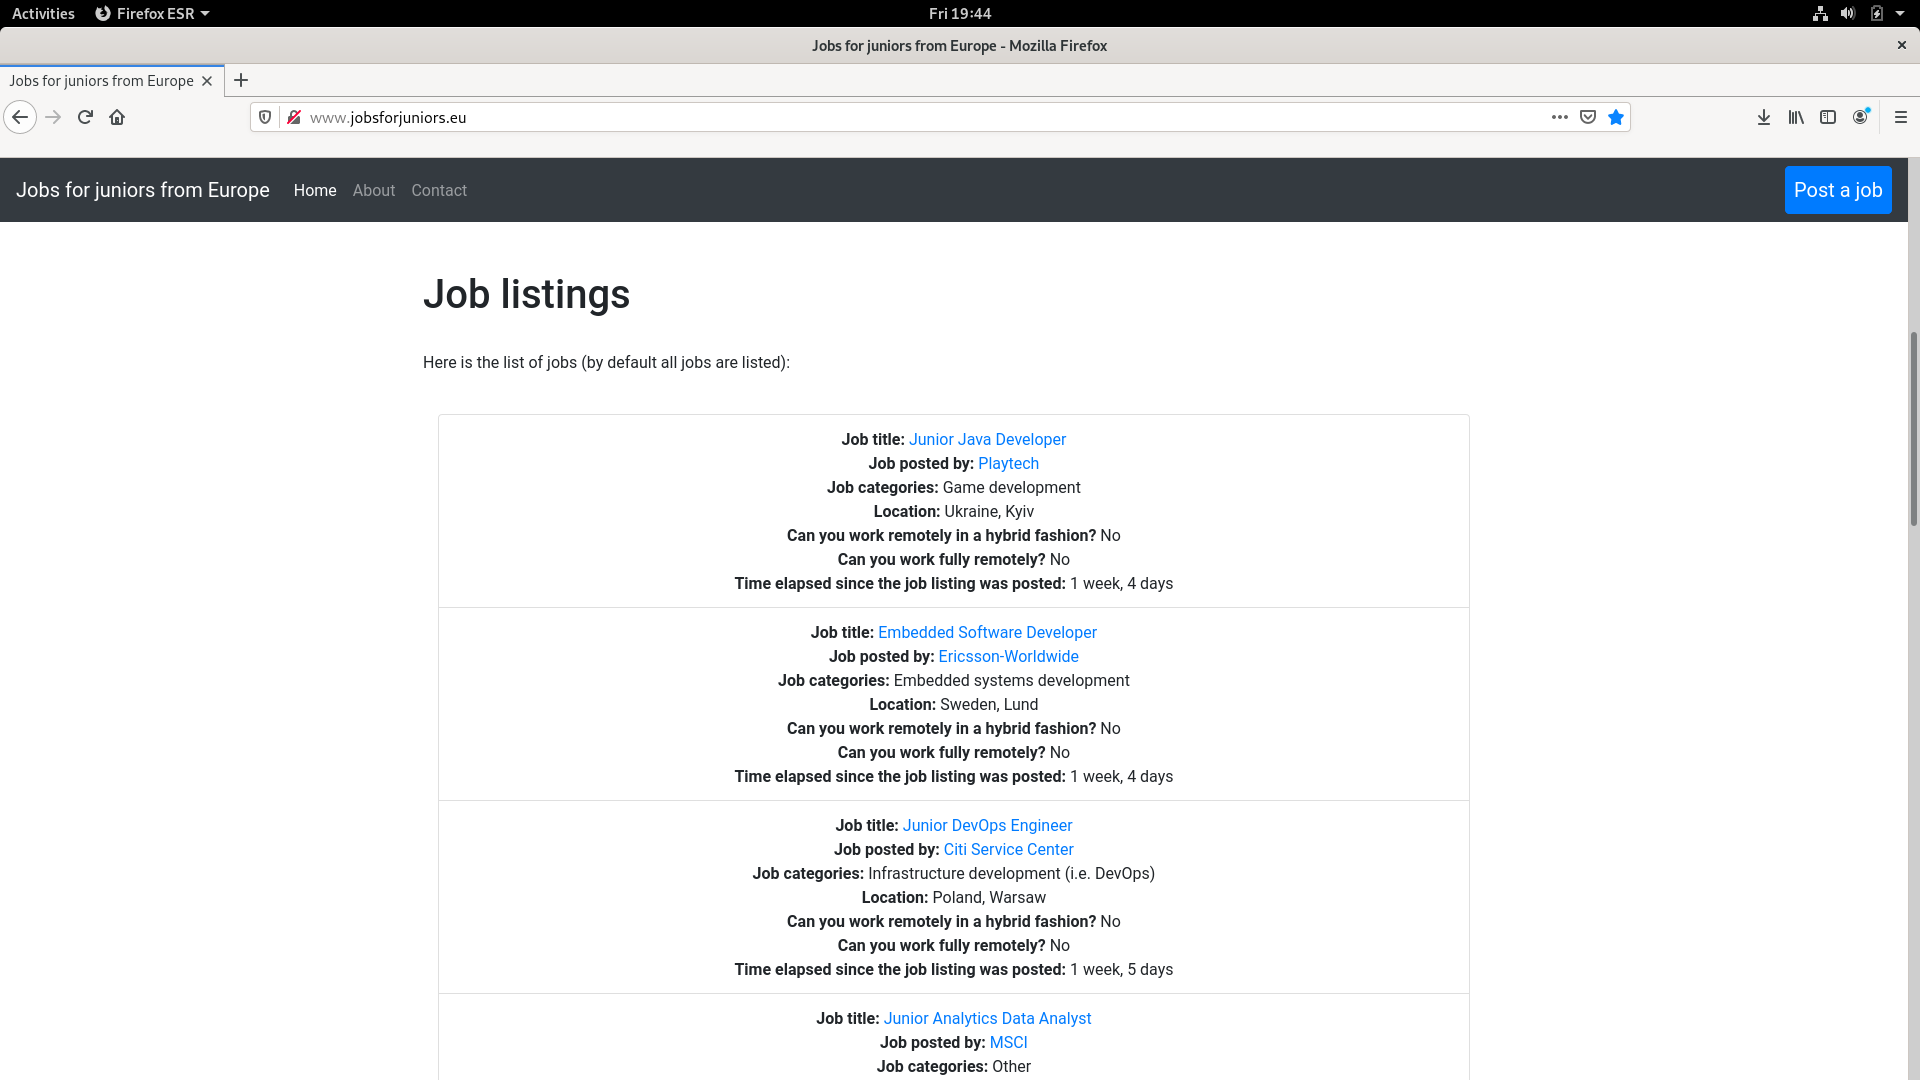The image size is (1920, 1080).
Task: Click the page vertical scrollbar thumb
Action: pyautogui.click(x=1914, y=428)
